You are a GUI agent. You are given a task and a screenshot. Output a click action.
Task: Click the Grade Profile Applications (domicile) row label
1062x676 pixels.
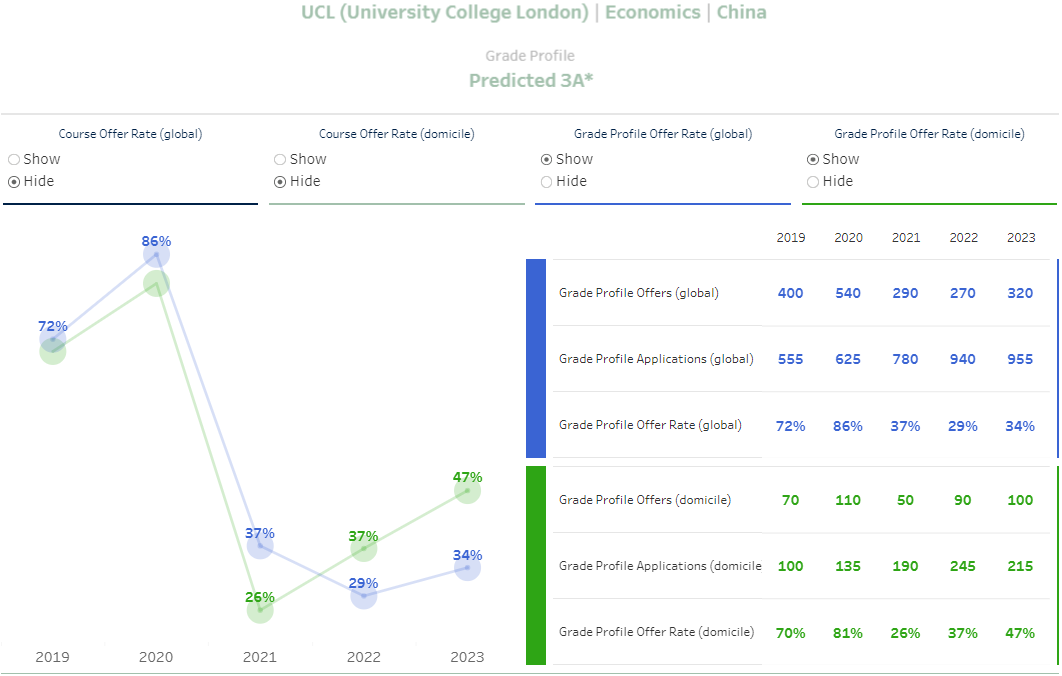point(660,566)
